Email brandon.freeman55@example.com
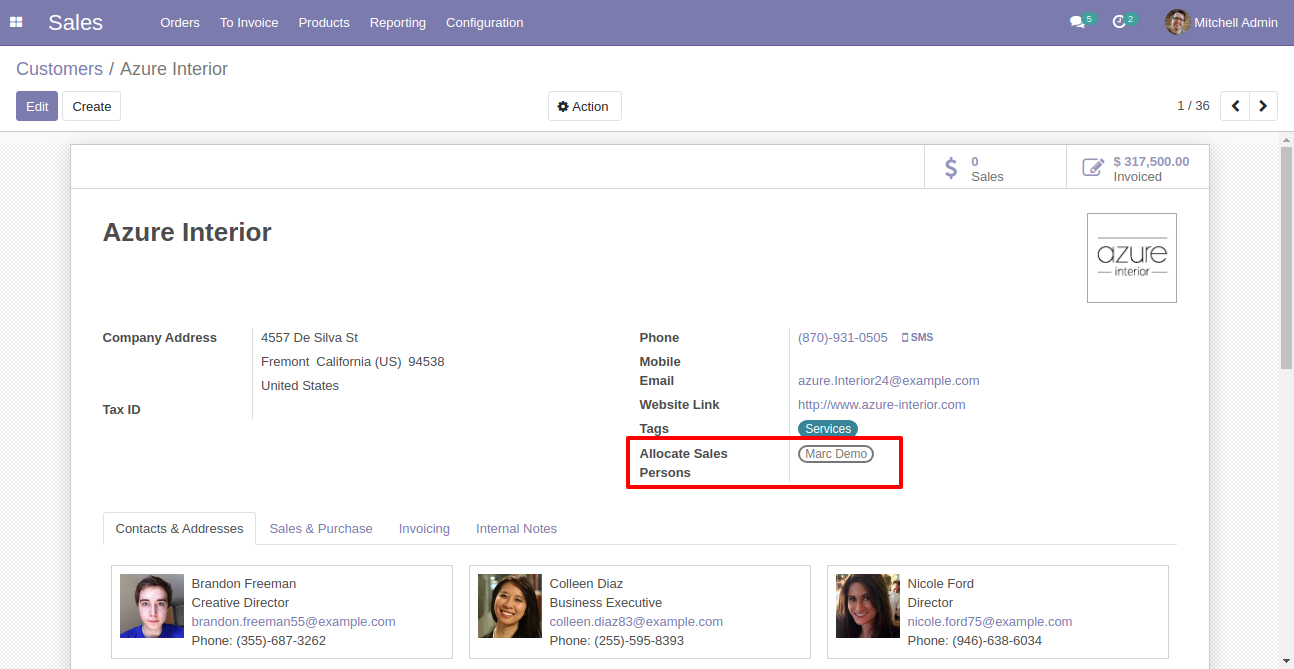 294,622
